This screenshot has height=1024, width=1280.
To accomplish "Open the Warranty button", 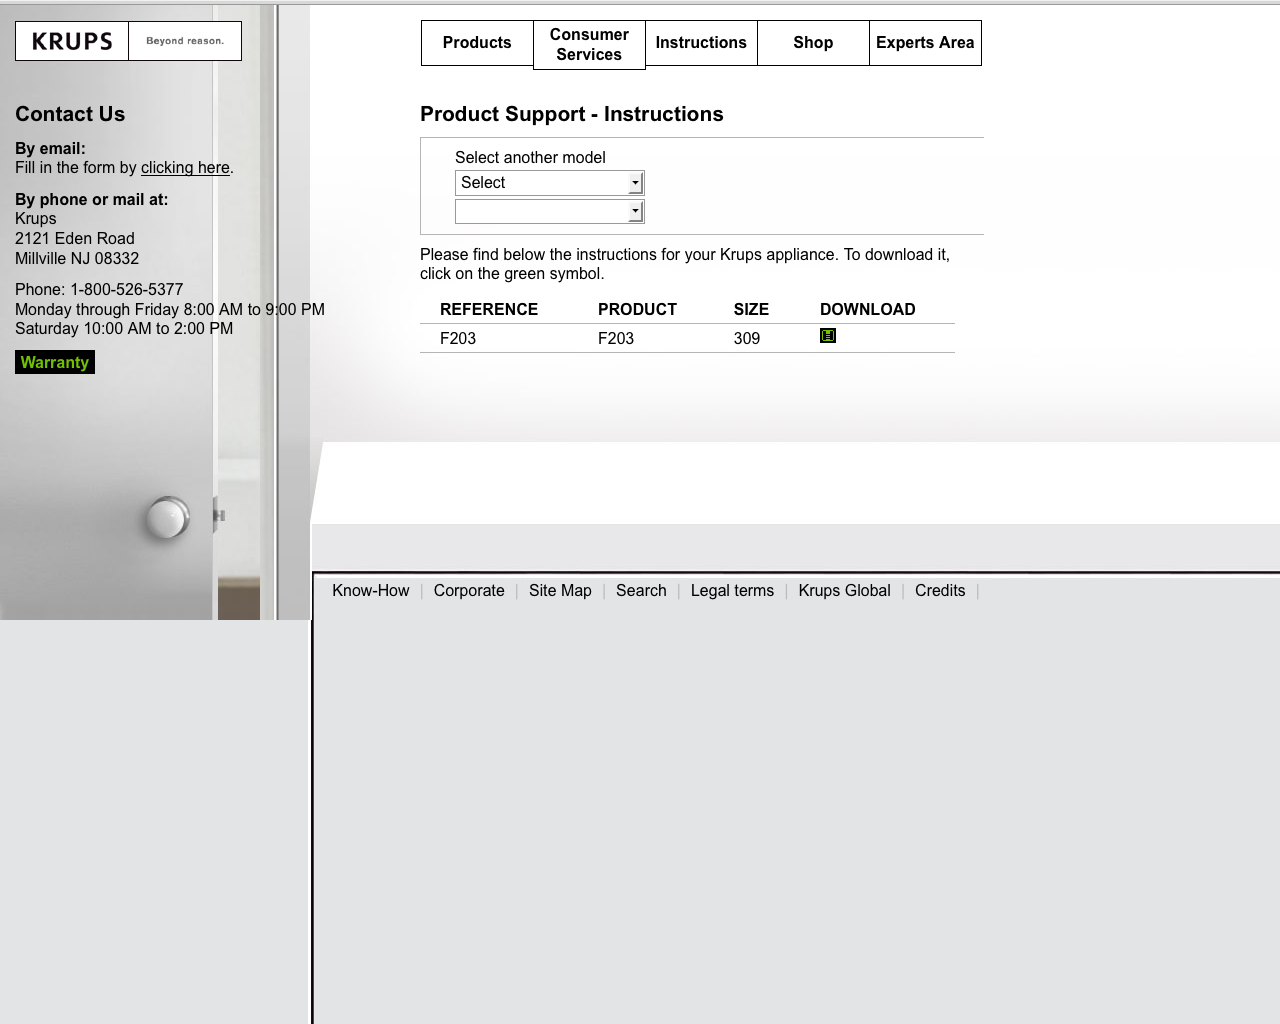I will point(55,362).
